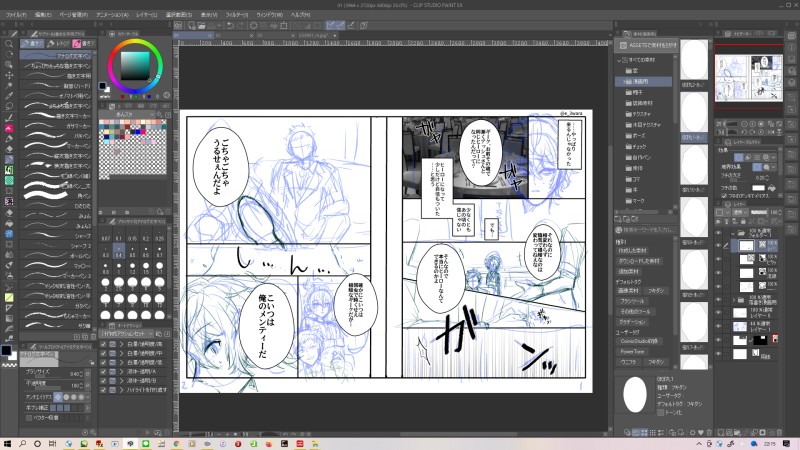Hide the レイヤー 1 layer via eye icon
Viewport: 800px width, 450px height.
pos(718,327)
